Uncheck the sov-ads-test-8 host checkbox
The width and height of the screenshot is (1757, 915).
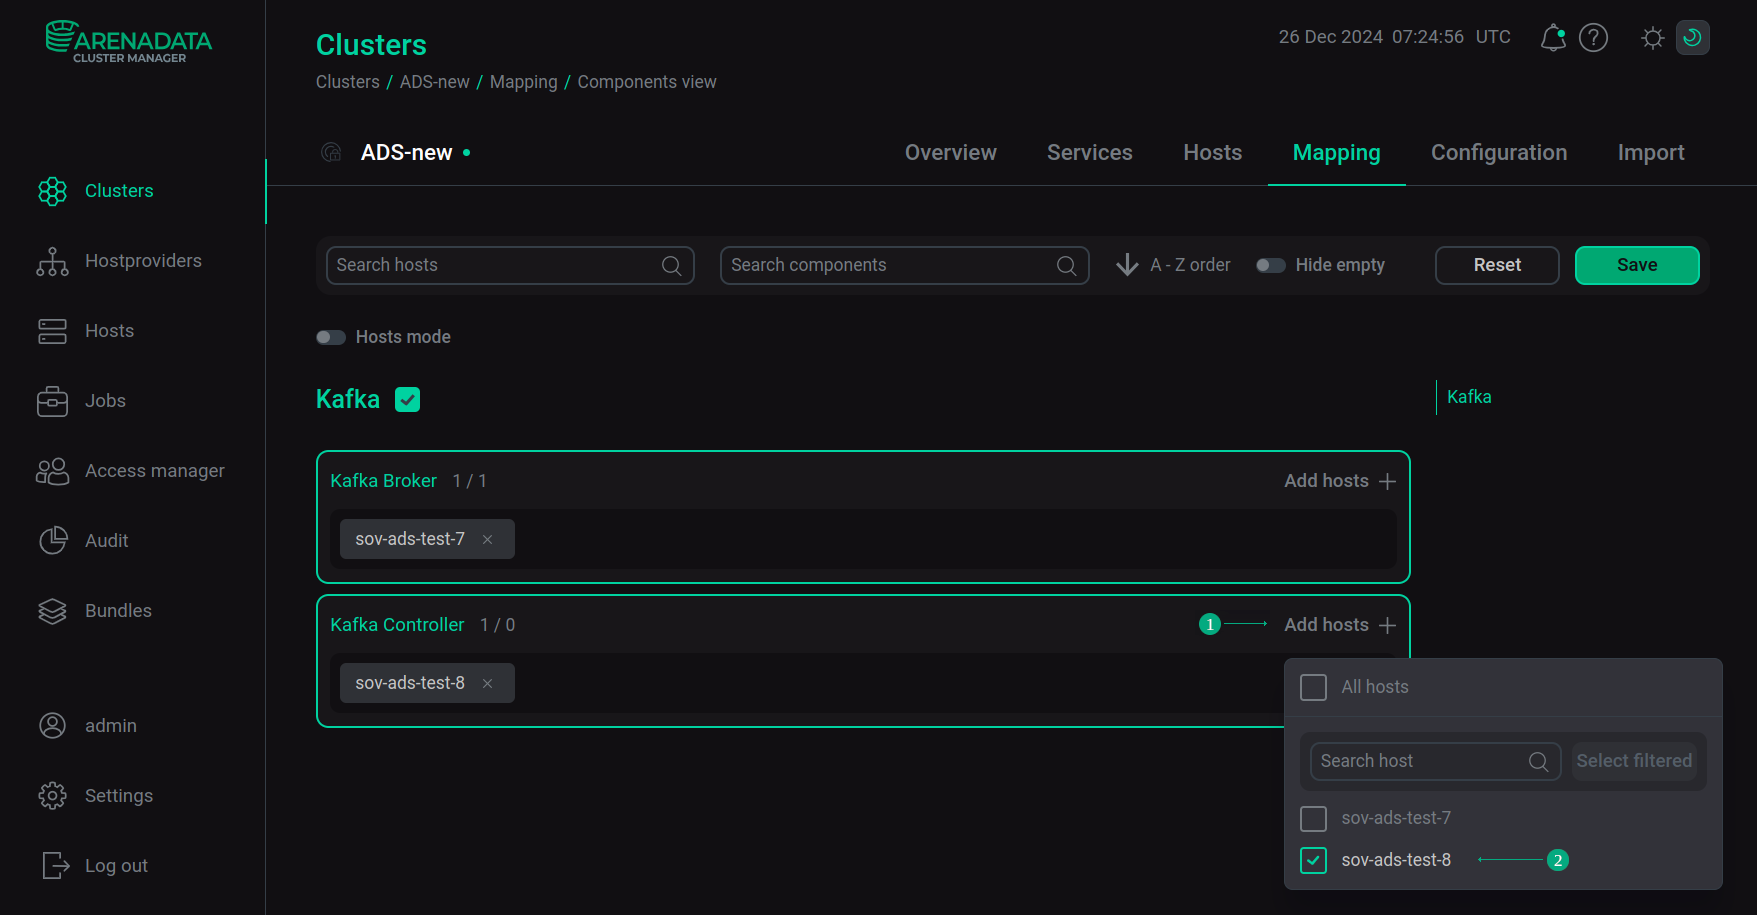click(x=1314, y=861)
